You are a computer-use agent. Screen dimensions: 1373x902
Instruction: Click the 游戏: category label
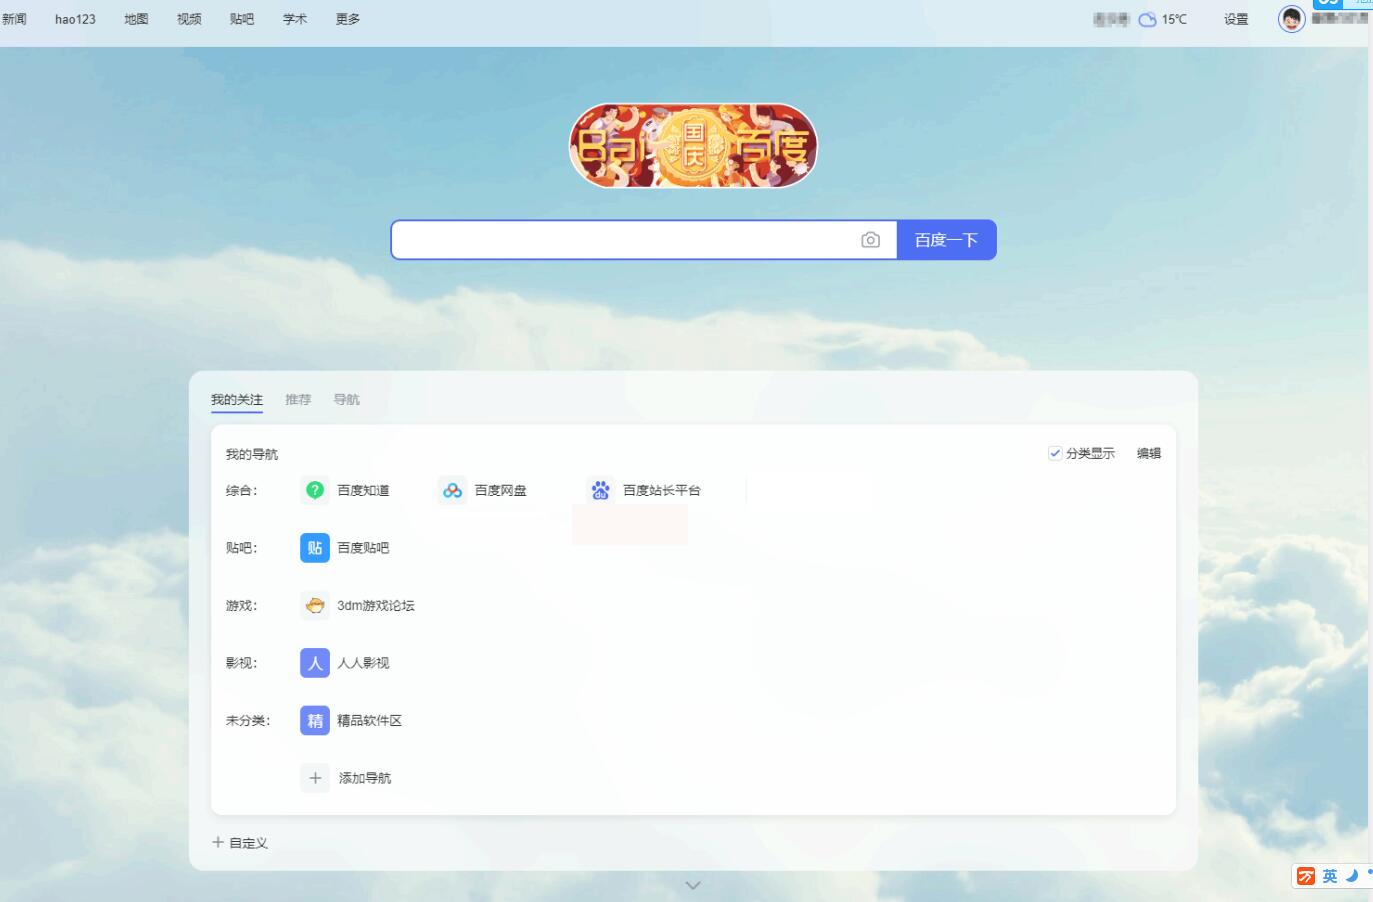[x=242, y=605]
